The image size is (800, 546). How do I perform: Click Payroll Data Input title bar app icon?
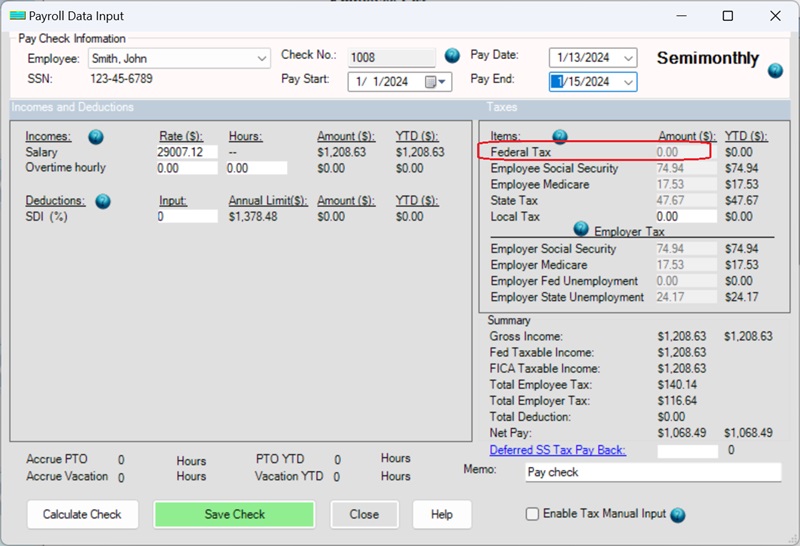click(15, 16)
